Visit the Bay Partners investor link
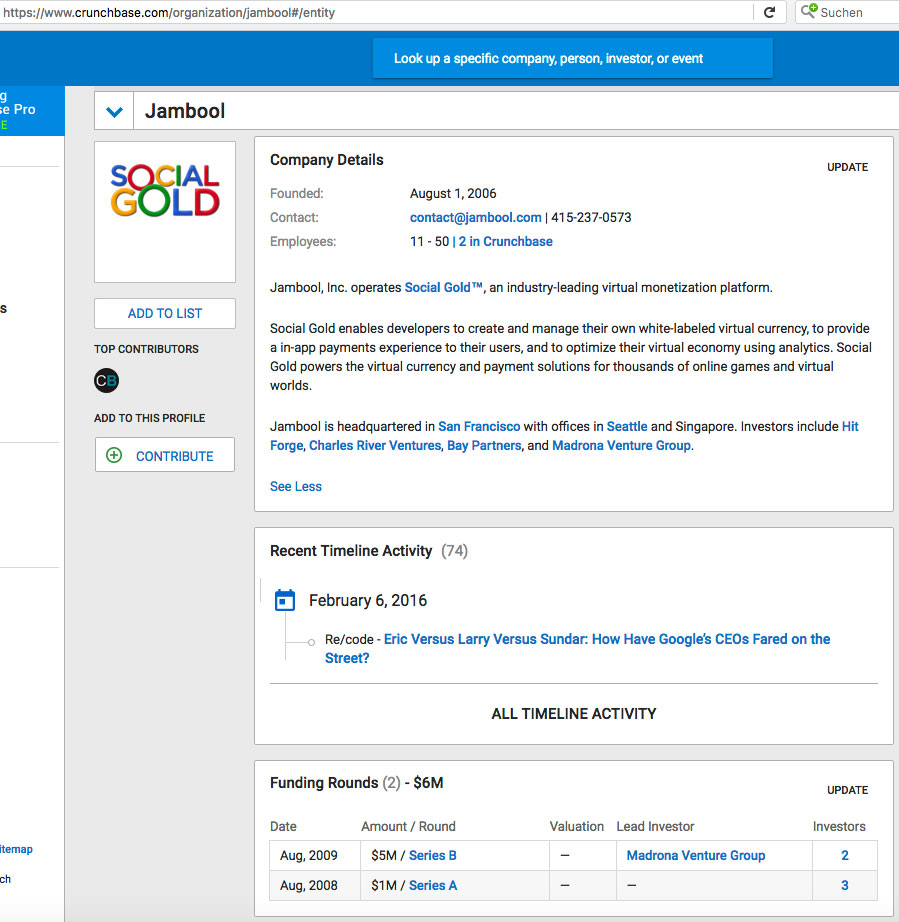This screenshot has height=922, width=899. 484,446
